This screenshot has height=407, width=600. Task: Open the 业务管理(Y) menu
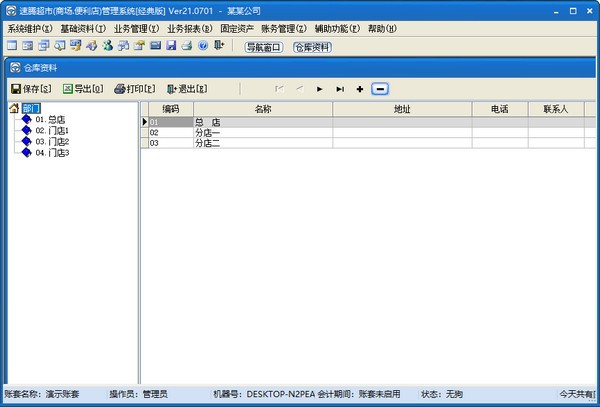pos(136,29)
